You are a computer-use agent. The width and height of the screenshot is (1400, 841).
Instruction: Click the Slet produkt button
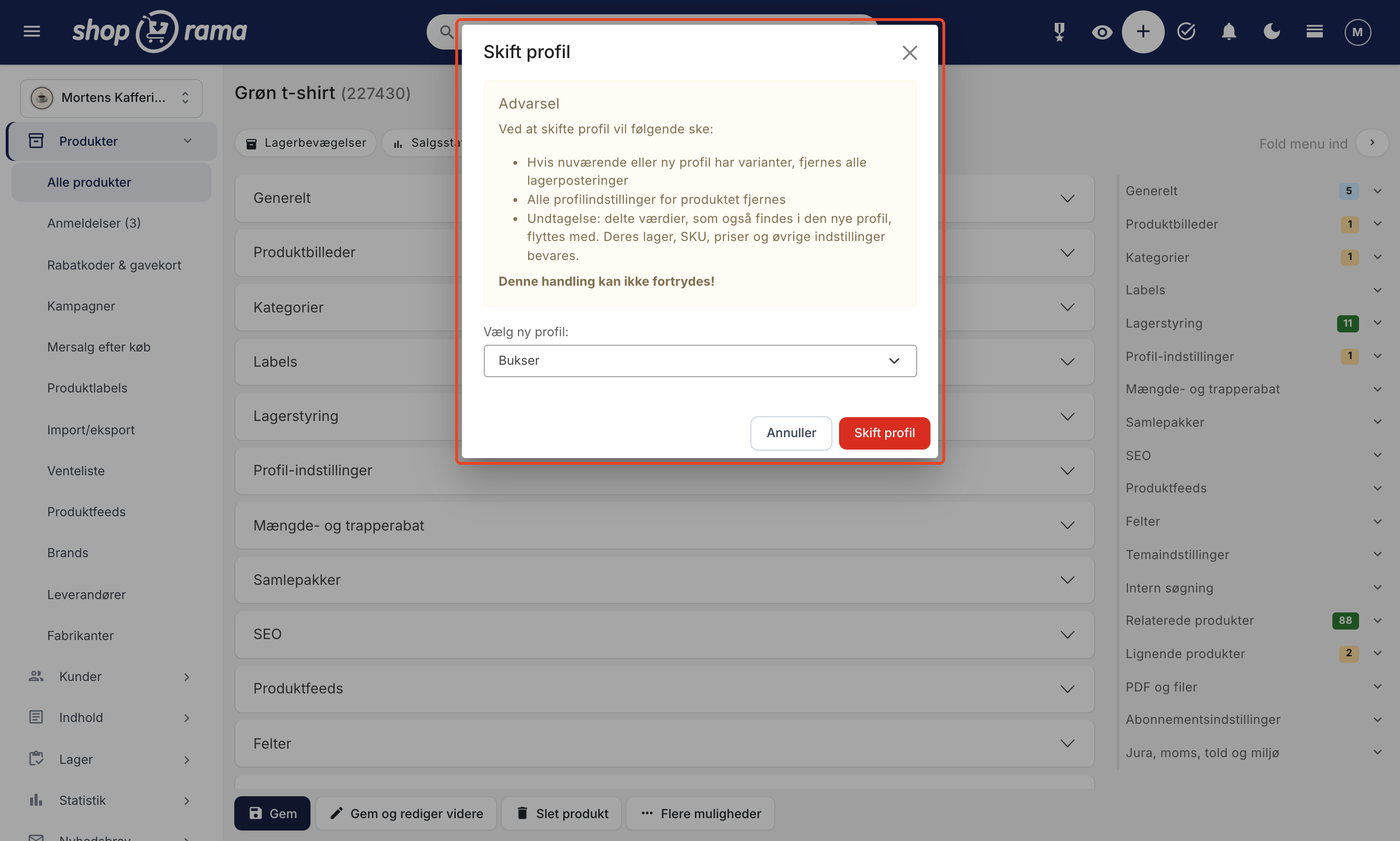click(x=562, y=813)
